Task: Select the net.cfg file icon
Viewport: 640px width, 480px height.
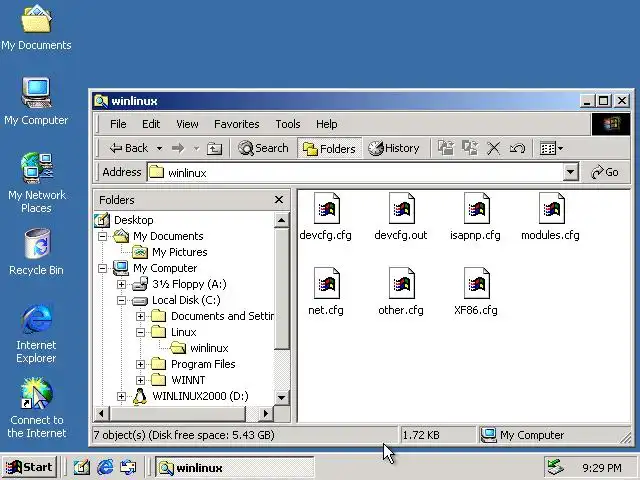Action: pyautogui.click(x=327, y=283)
